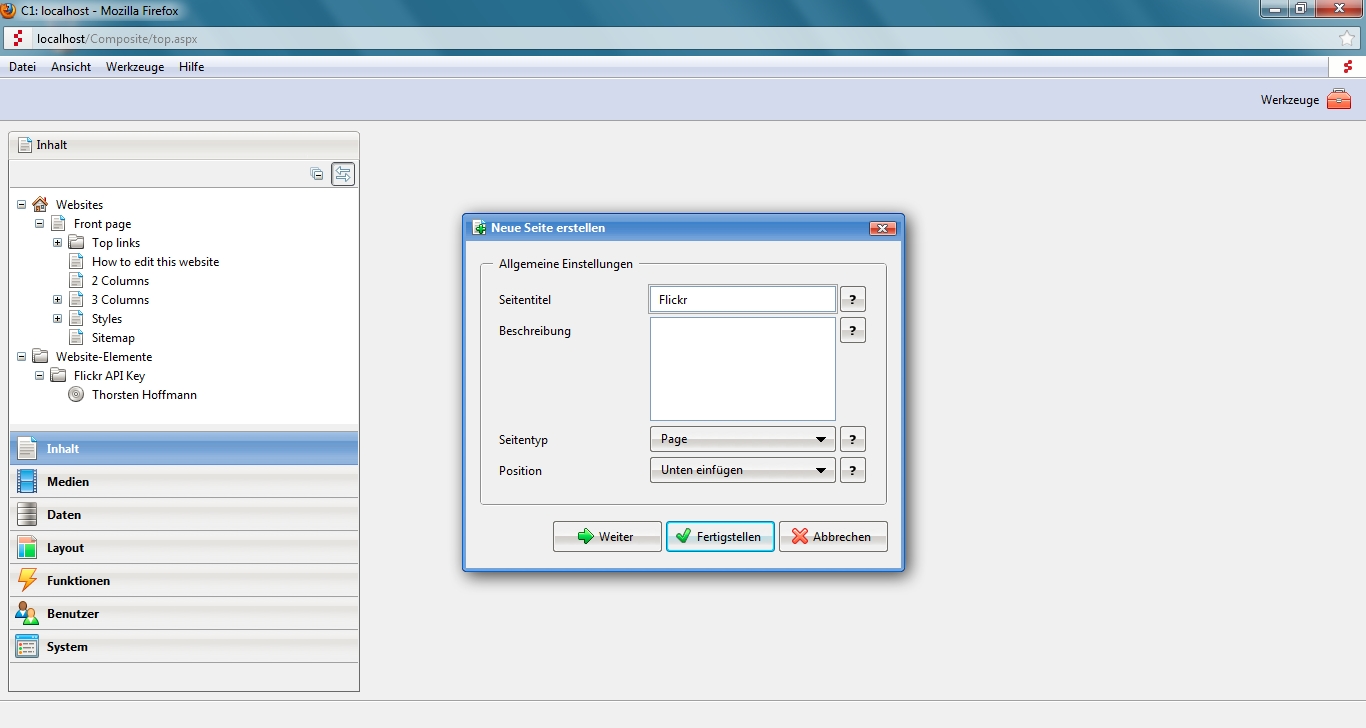Expand the Top links tree node

click(x=57, y=243)
